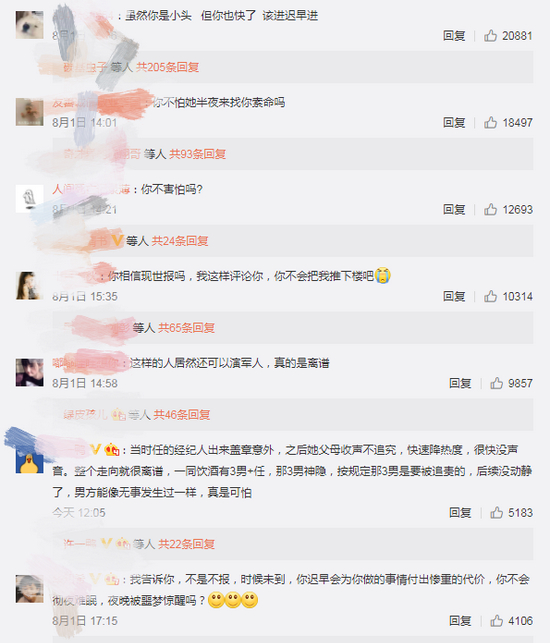
Task: Tap the thumbs-up next to 10314
Action: [x=490, y=296]
